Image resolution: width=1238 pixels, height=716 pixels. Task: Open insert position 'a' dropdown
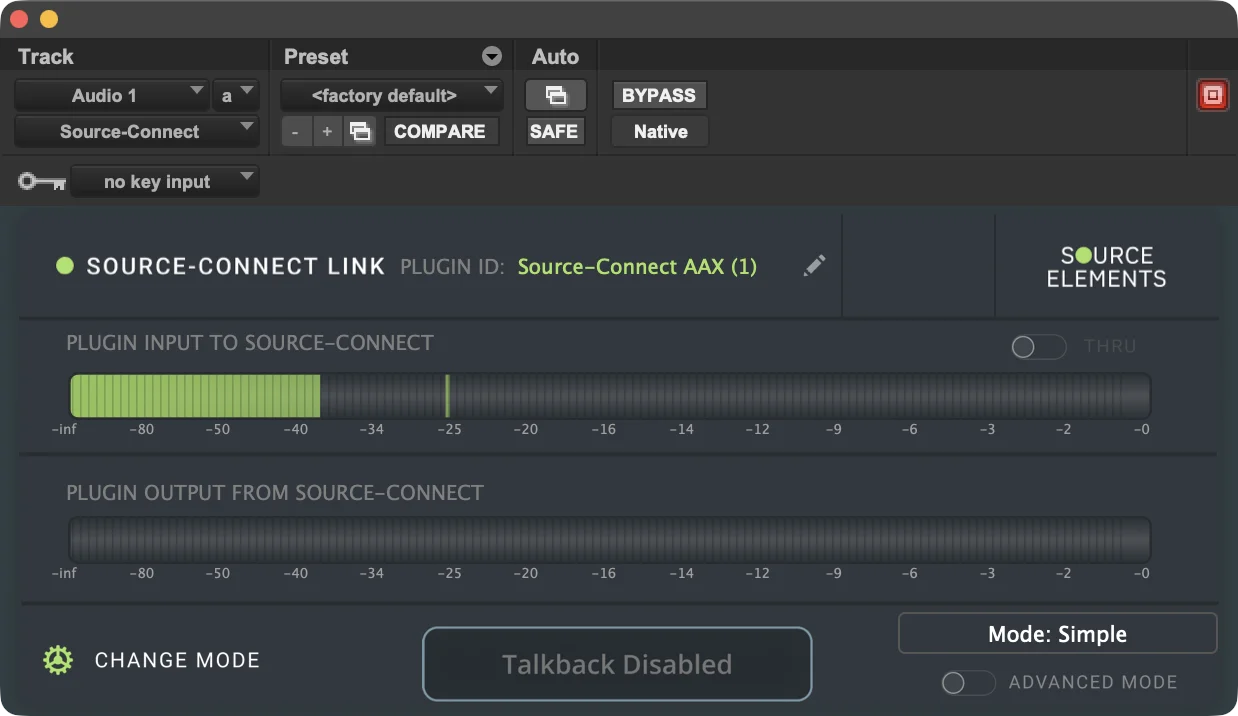click(x=236, y=96)
